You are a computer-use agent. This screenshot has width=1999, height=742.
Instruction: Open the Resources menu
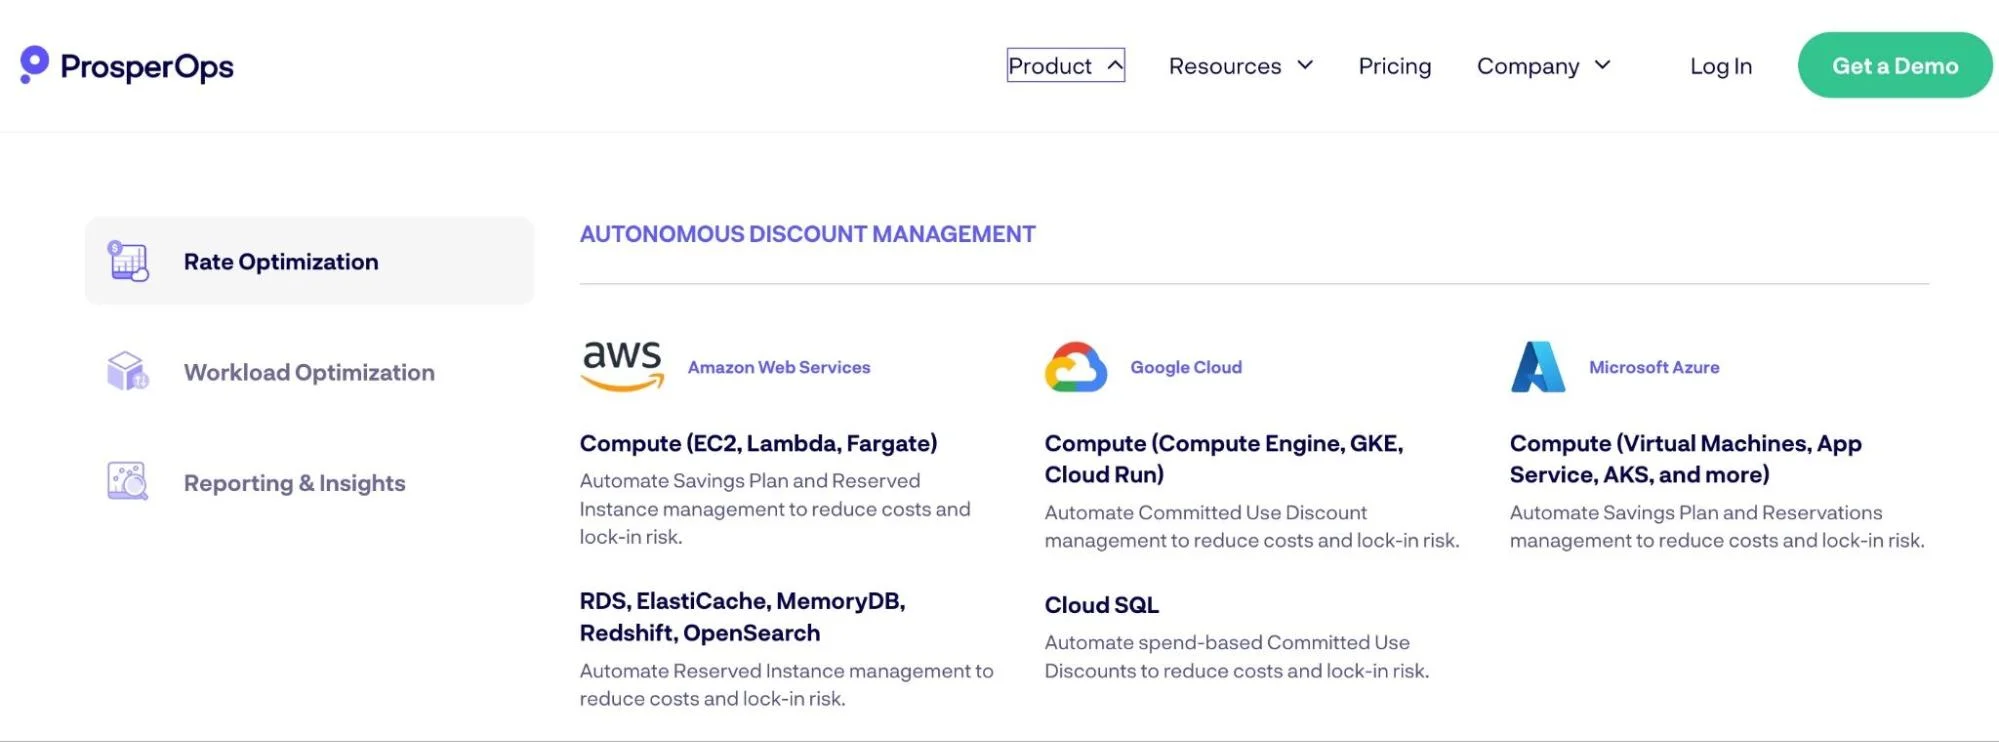pyautogui.click(x=1241, y=66)
